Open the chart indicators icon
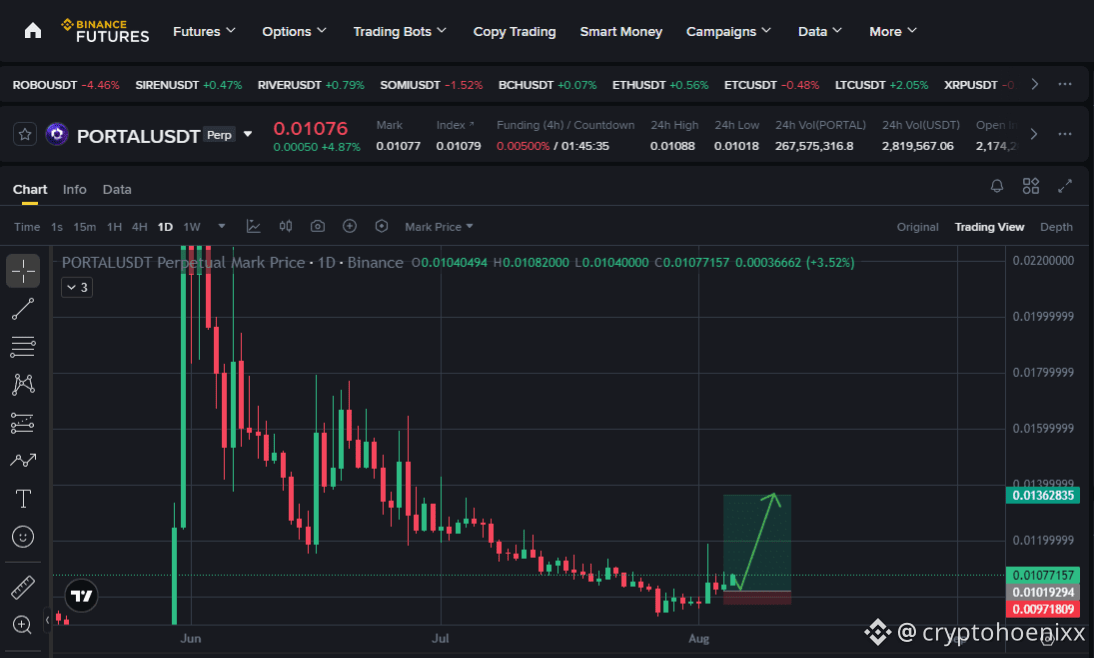The width and height of the screenshot is (1094, 658). click(253, 226)
